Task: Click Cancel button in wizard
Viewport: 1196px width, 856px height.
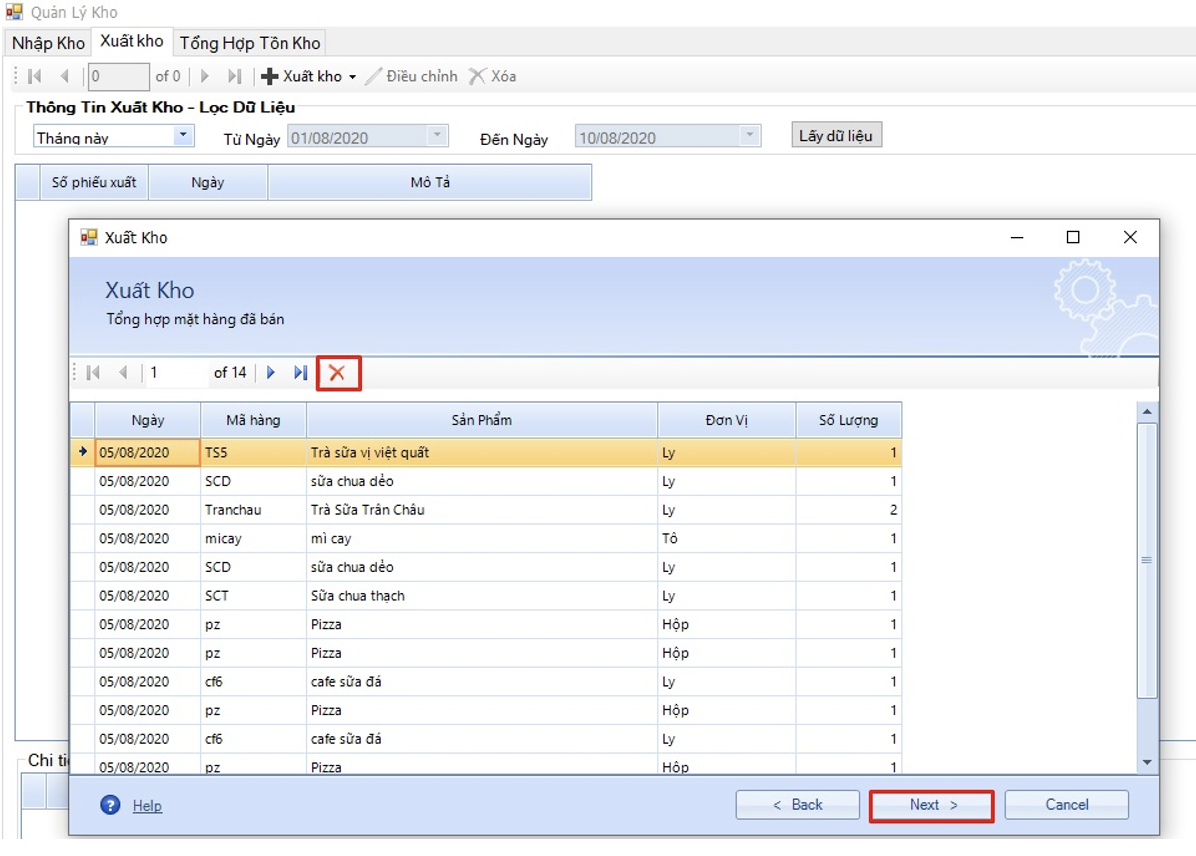Action: 1066,805
